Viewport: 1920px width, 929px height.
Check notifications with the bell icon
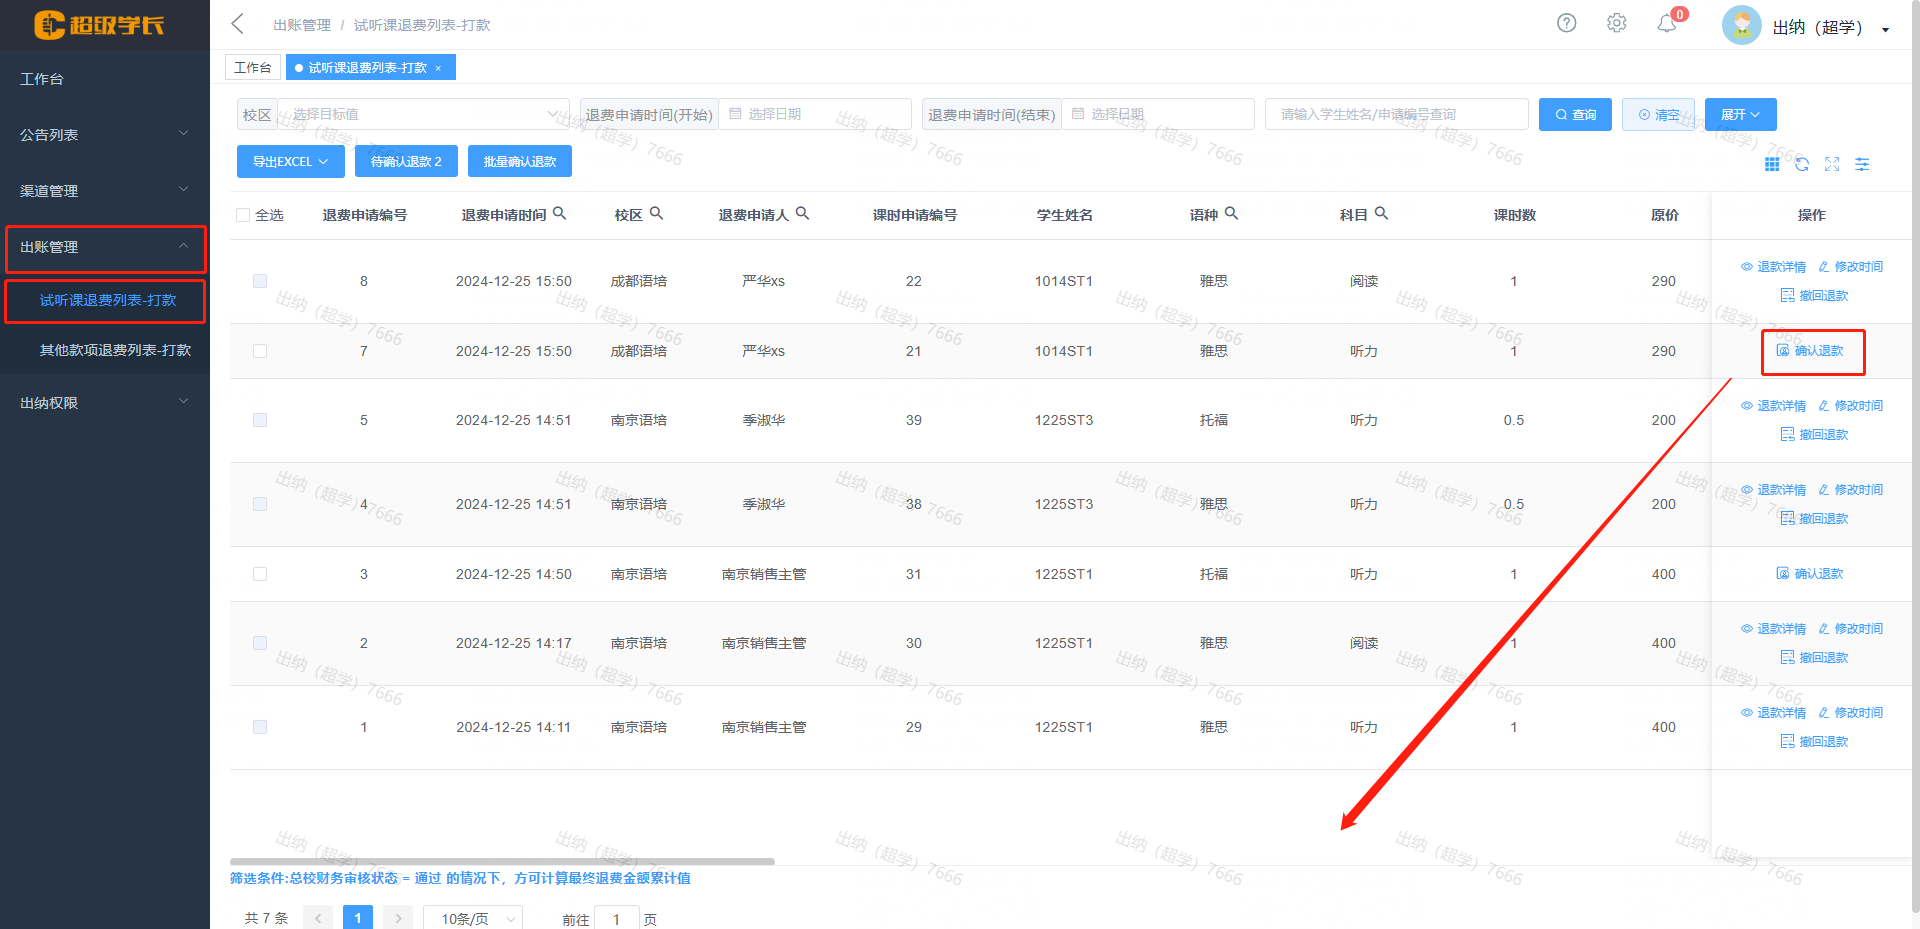(1666, 23)
